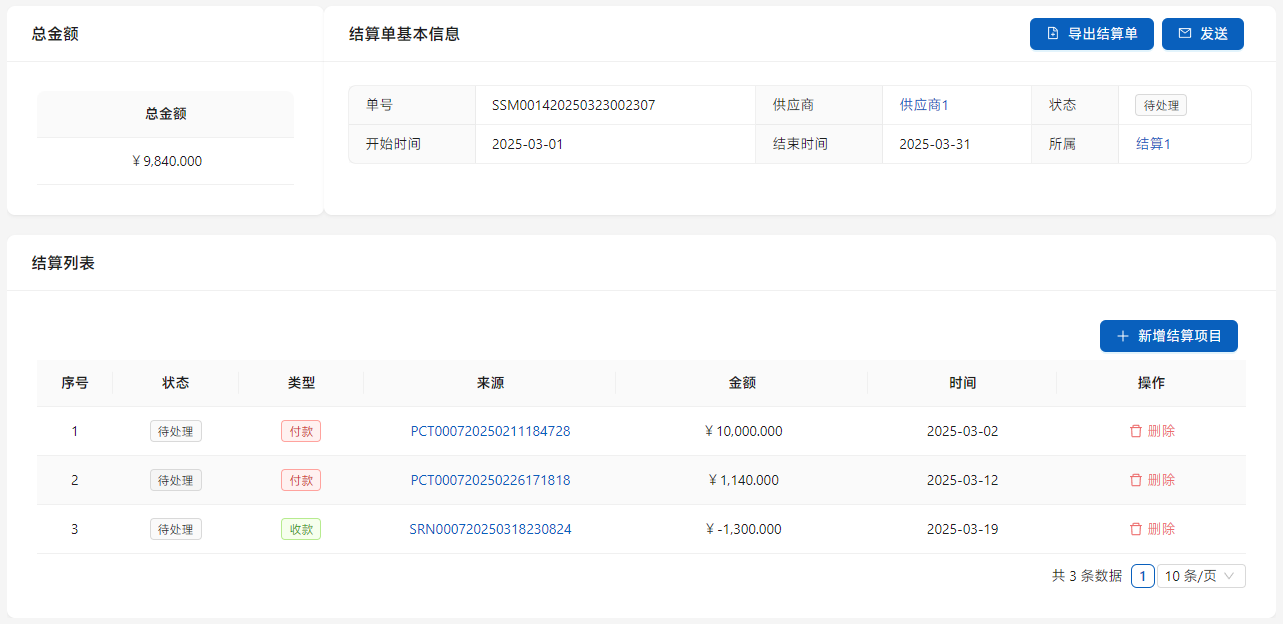Click the 待处理 status tag in row 2
The image size is (1283, 624).
[x=176, y=480]
